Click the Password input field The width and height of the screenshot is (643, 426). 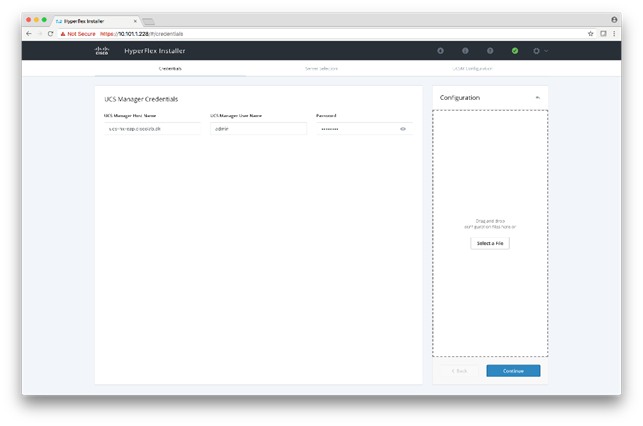[364, 129]
